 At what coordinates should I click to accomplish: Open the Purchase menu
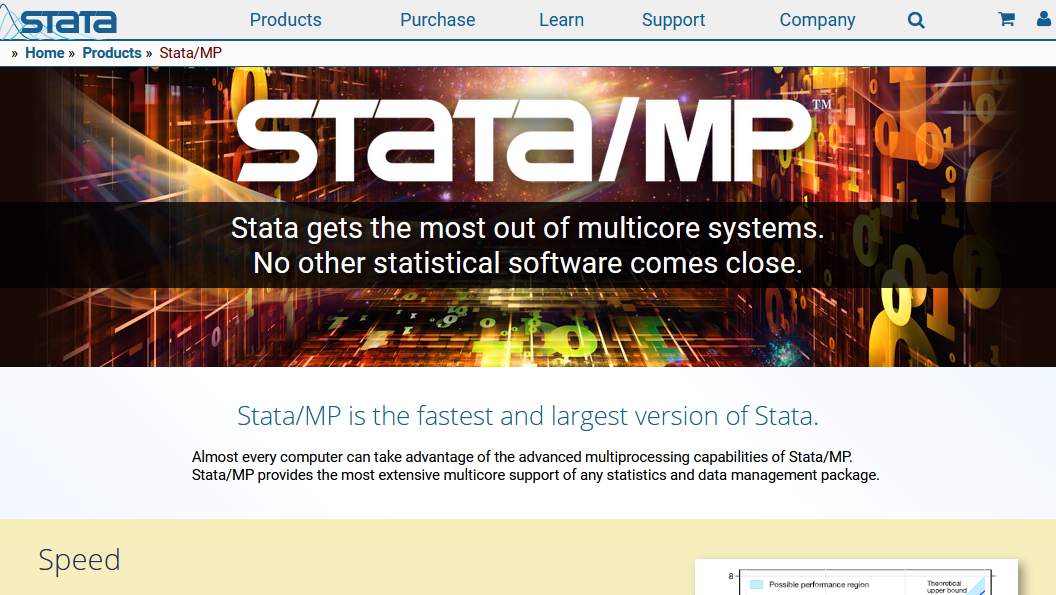click(x=438, y=20)
